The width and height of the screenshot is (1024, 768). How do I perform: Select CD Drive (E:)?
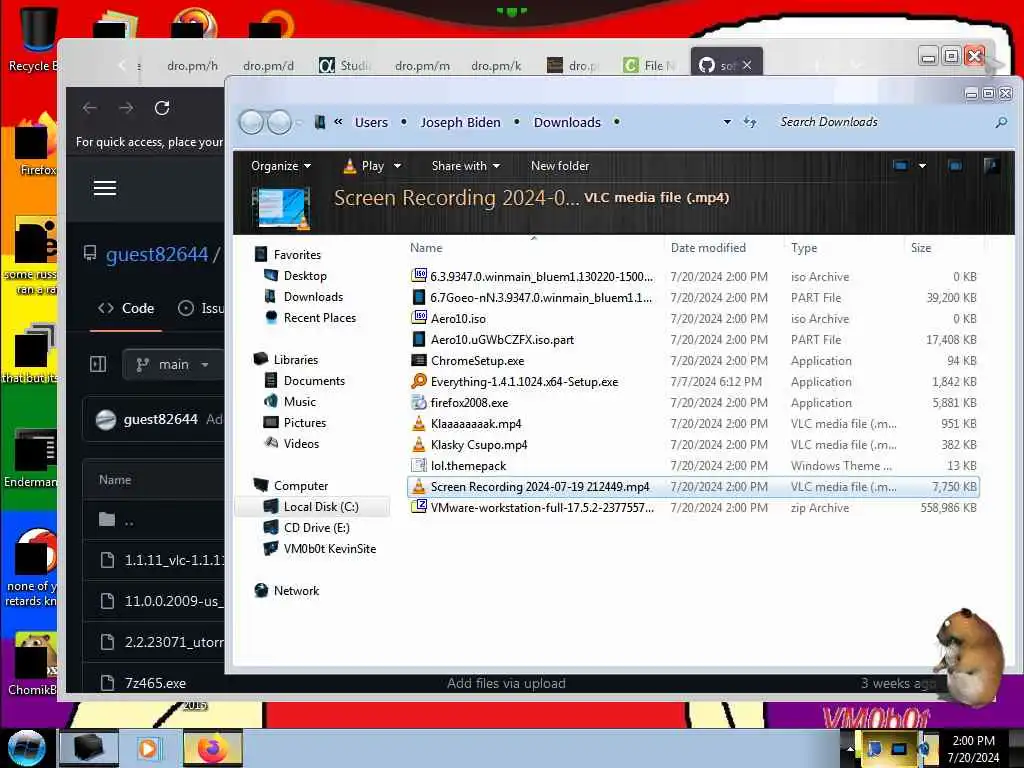tap(316, 528)
